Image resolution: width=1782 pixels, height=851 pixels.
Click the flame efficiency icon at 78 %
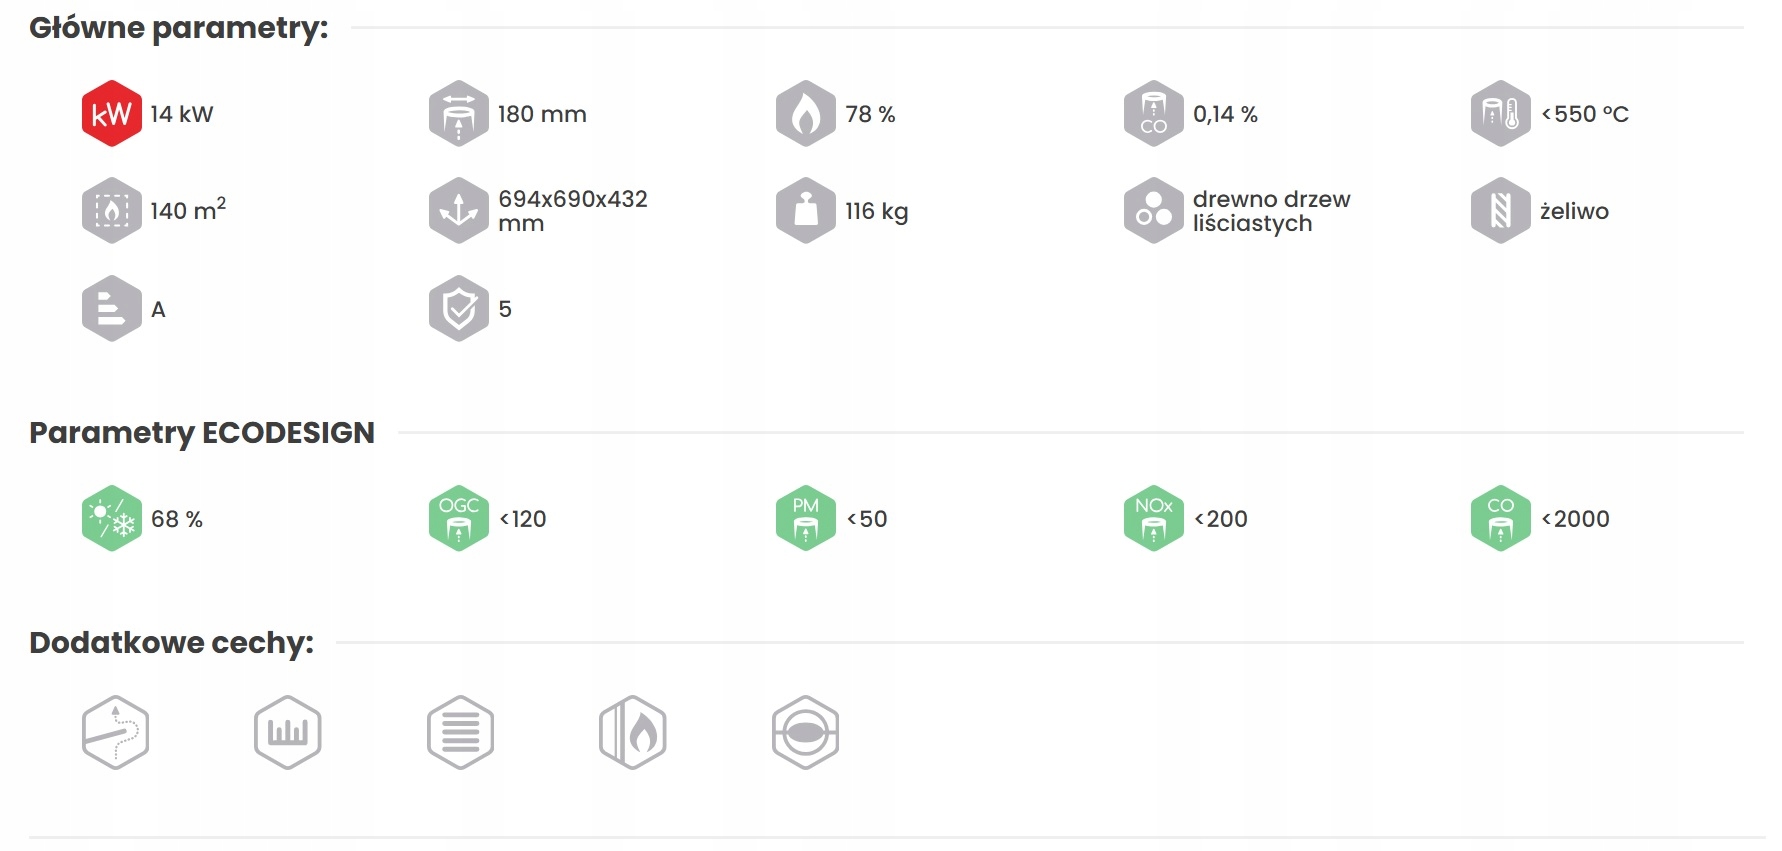805,114
